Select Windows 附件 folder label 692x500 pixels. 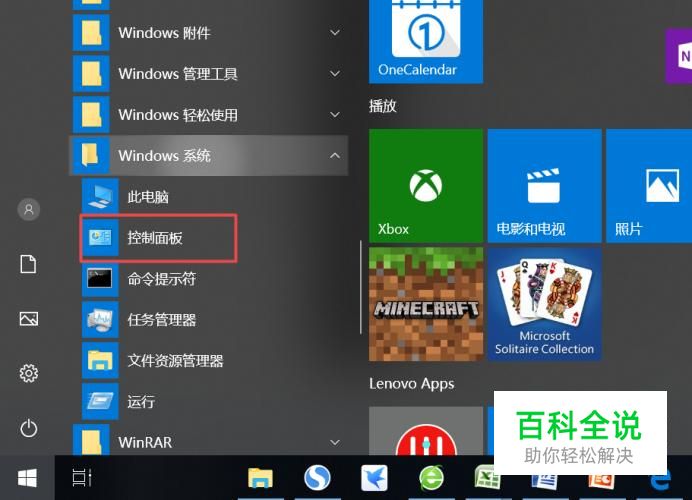tap(164, 33)
